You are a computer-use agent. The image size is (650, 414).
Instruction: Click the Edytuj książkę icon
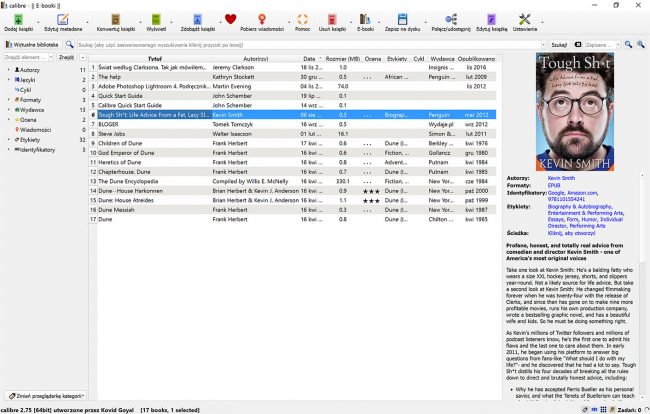click(492, 19)
